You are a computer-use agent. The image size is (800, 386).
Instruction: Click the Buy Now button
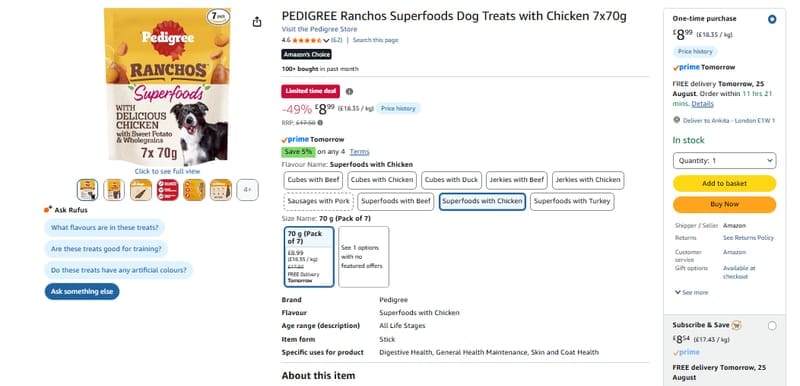pyautogui.click(x=724, y=204)
